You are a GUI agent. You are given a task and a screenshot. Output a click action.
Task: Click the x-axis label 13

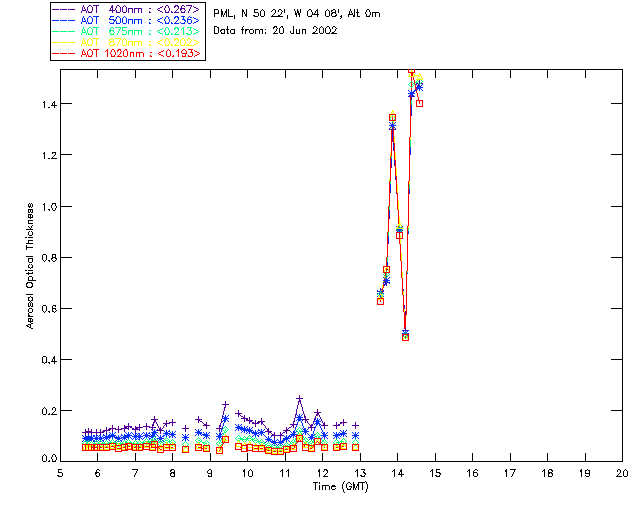360,473
